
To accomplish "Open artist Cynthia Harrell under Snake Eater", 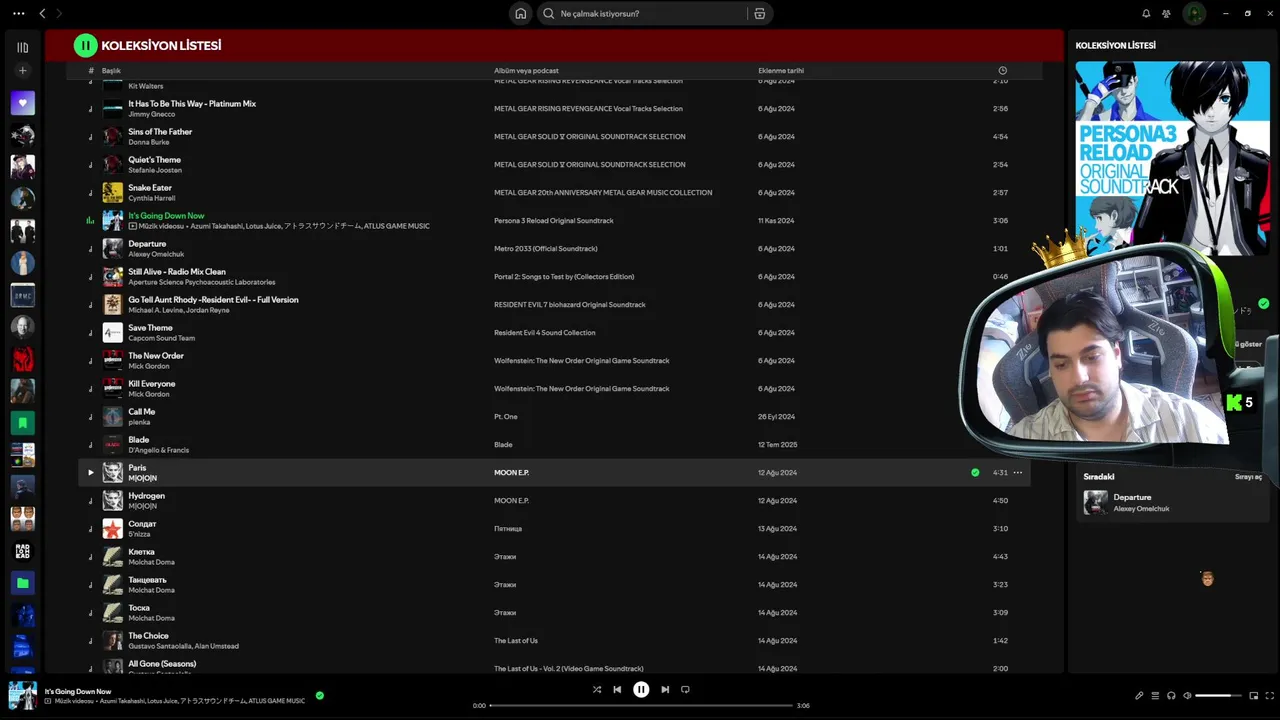I will tap(152, 198).
